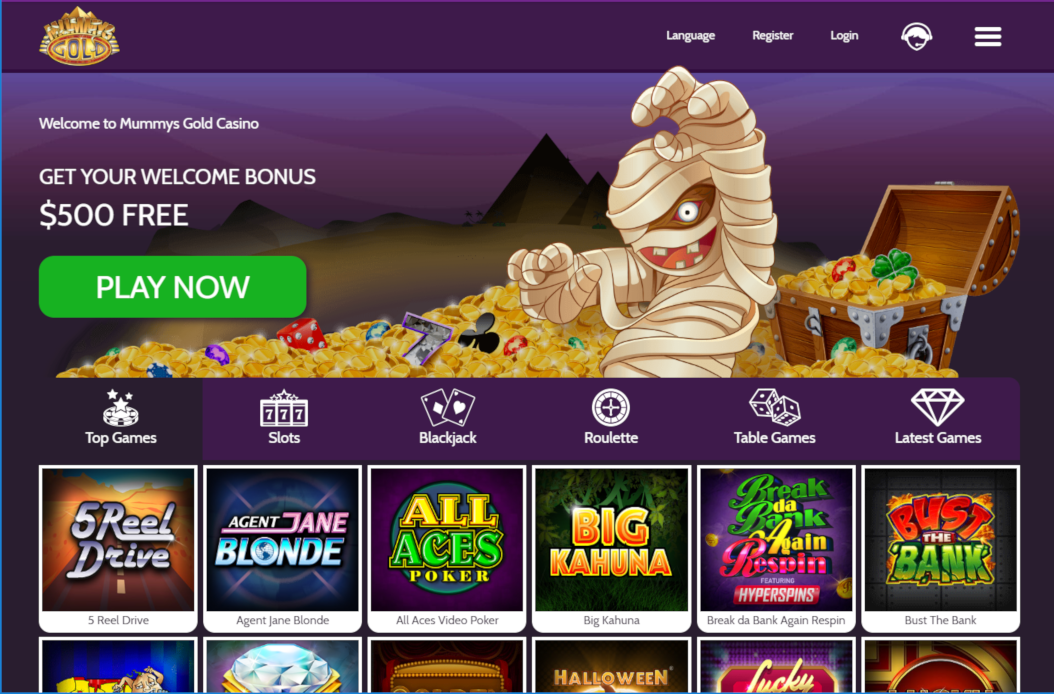Open the Big Kahuna game tile
Image resolution: width=1054 pixels, height=694 pixels.
pyautogui.click(x=611, y=549)
